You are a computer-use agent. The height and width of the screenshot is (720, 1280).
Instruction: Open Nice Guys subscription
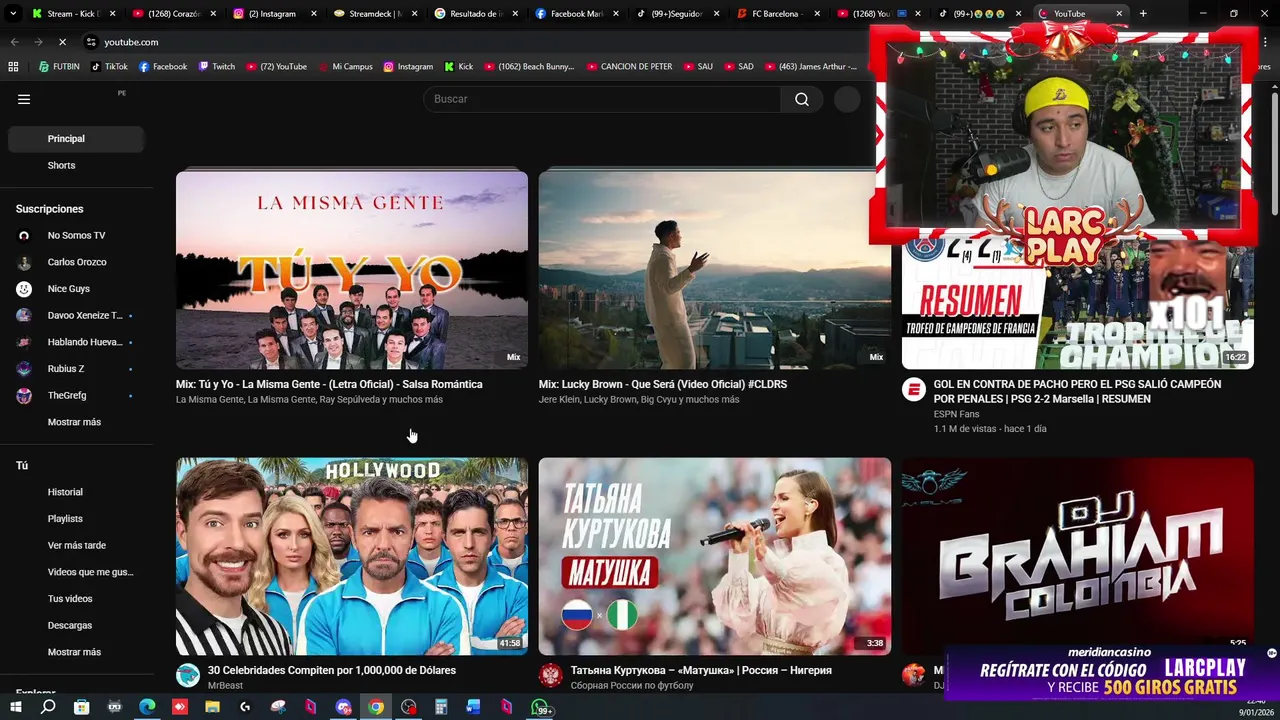tap(76, 289)
